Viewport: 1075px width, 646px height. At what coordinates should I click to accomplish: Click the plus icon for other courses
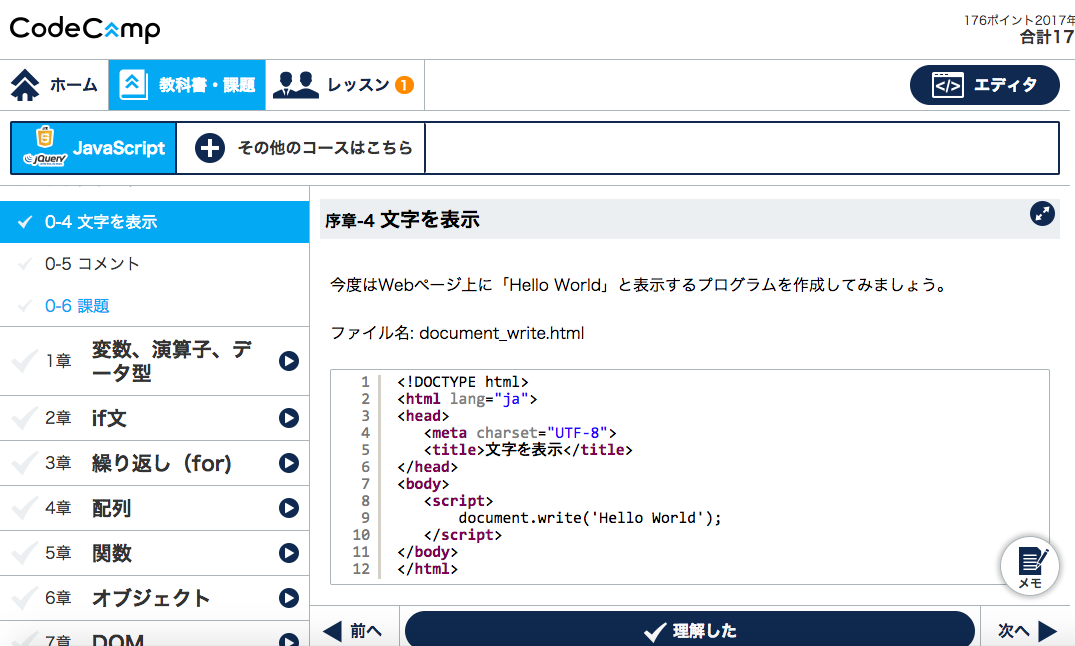coord(209,148)
